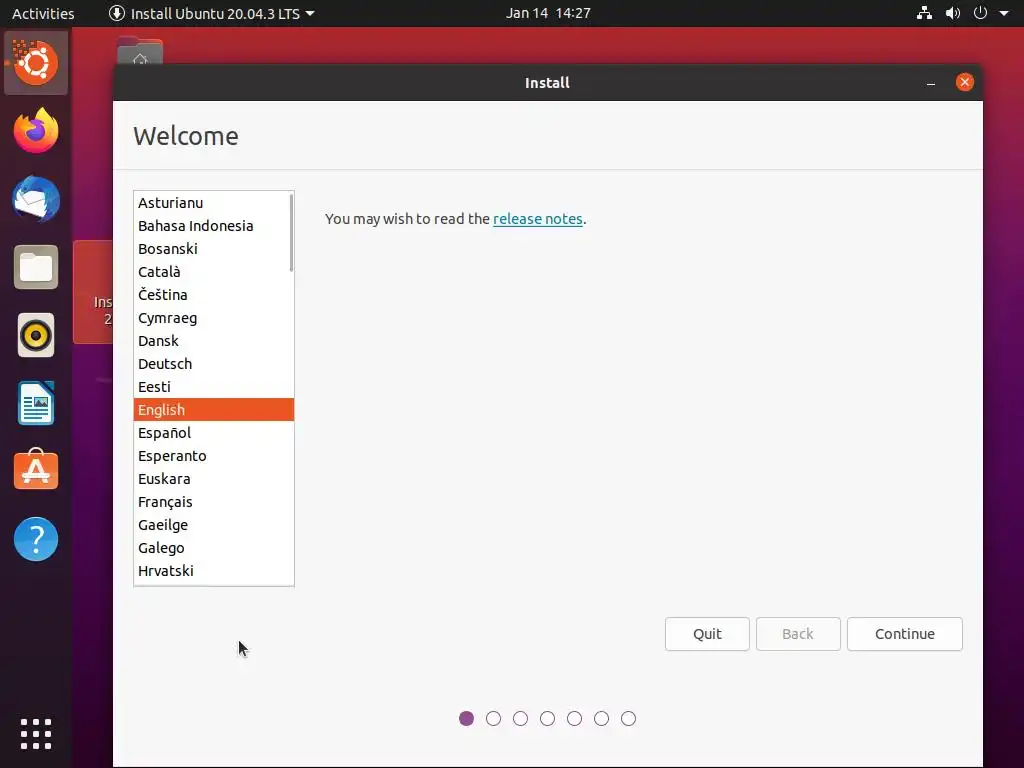
Task: Open Ubuntu Software store
Action: point(36,470)
